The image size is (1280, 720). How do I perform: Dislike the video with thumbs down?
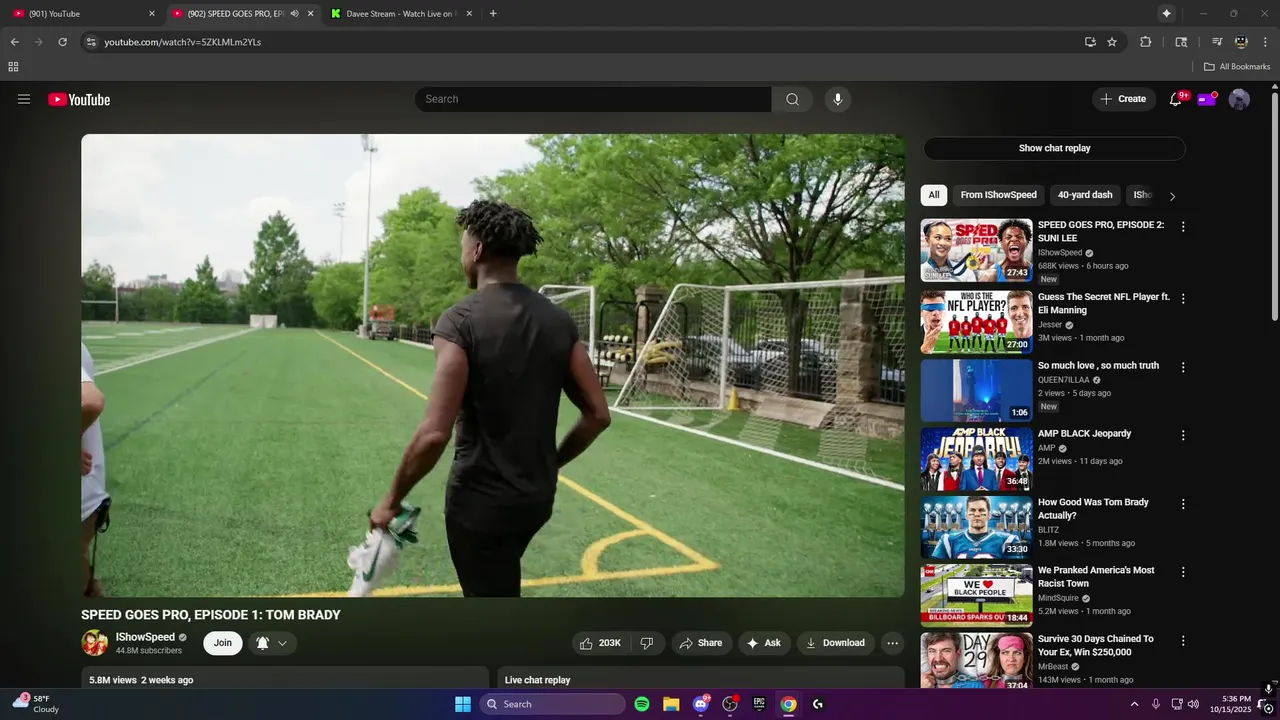pos(647,643)
